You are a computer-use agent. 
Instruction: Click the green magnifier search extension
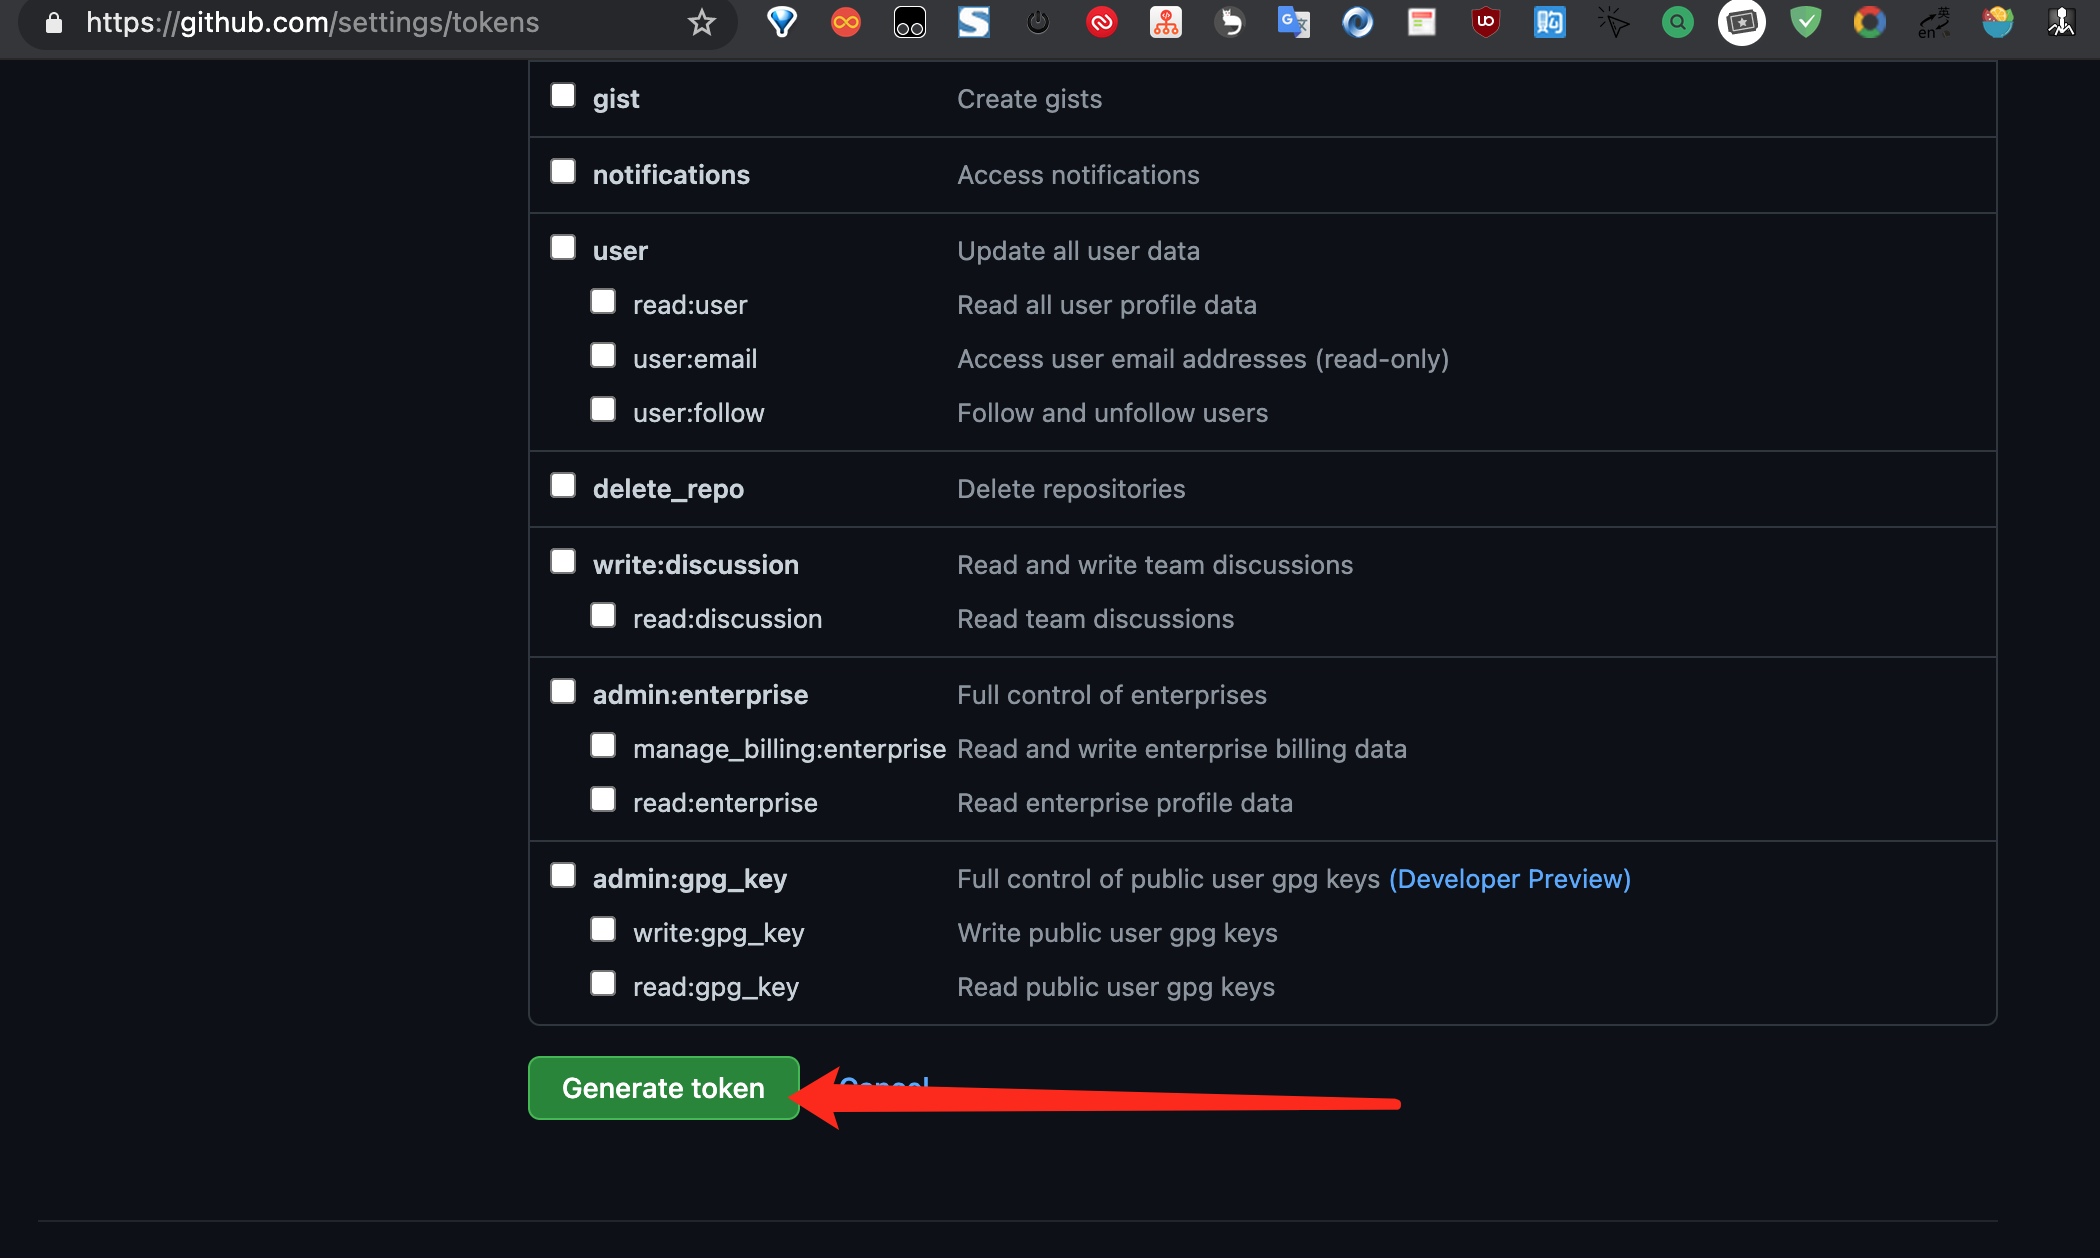point(1677,22)
